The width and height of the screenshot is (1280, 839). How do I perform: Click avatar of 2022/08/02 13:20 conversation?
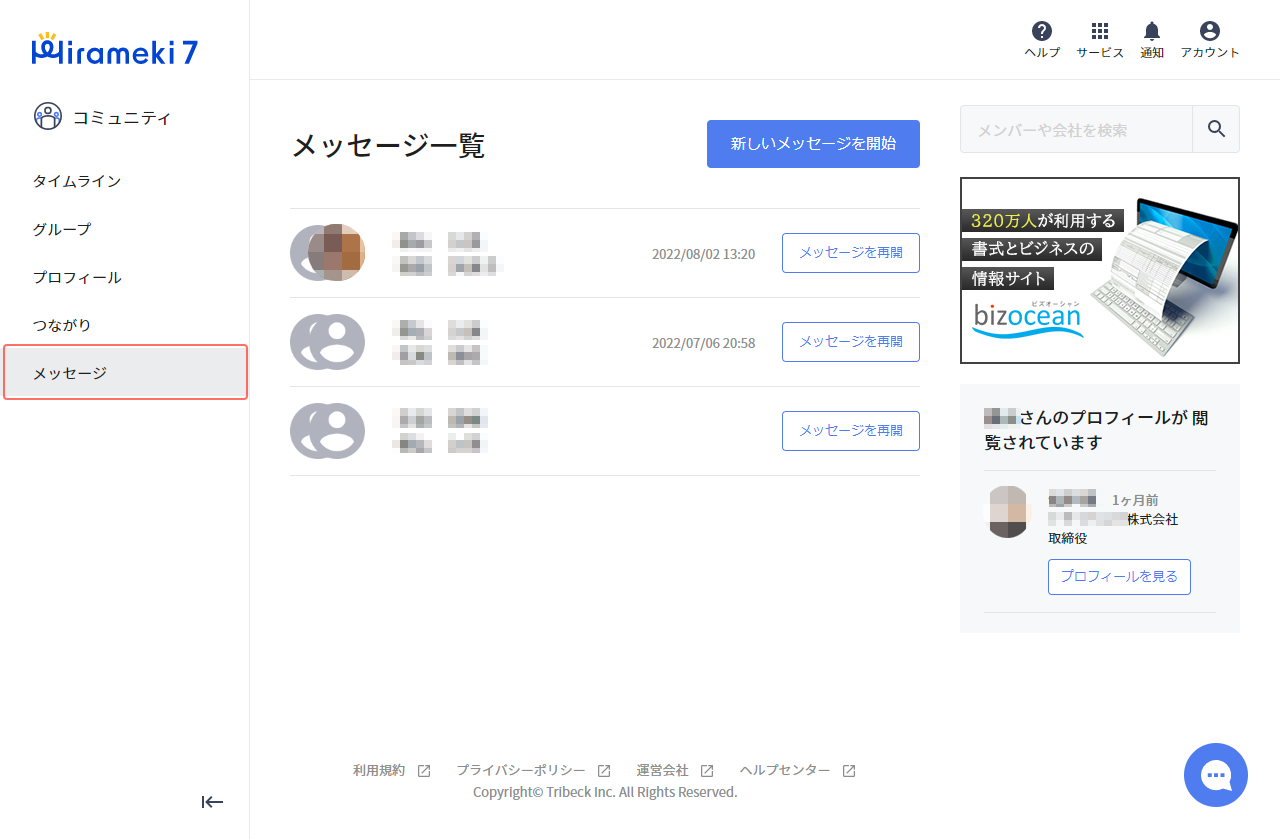pos(328,253)
